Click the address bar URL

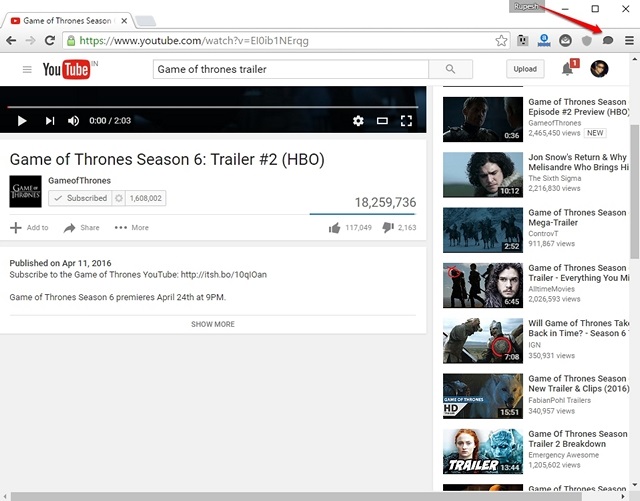[x=193, y=40]
